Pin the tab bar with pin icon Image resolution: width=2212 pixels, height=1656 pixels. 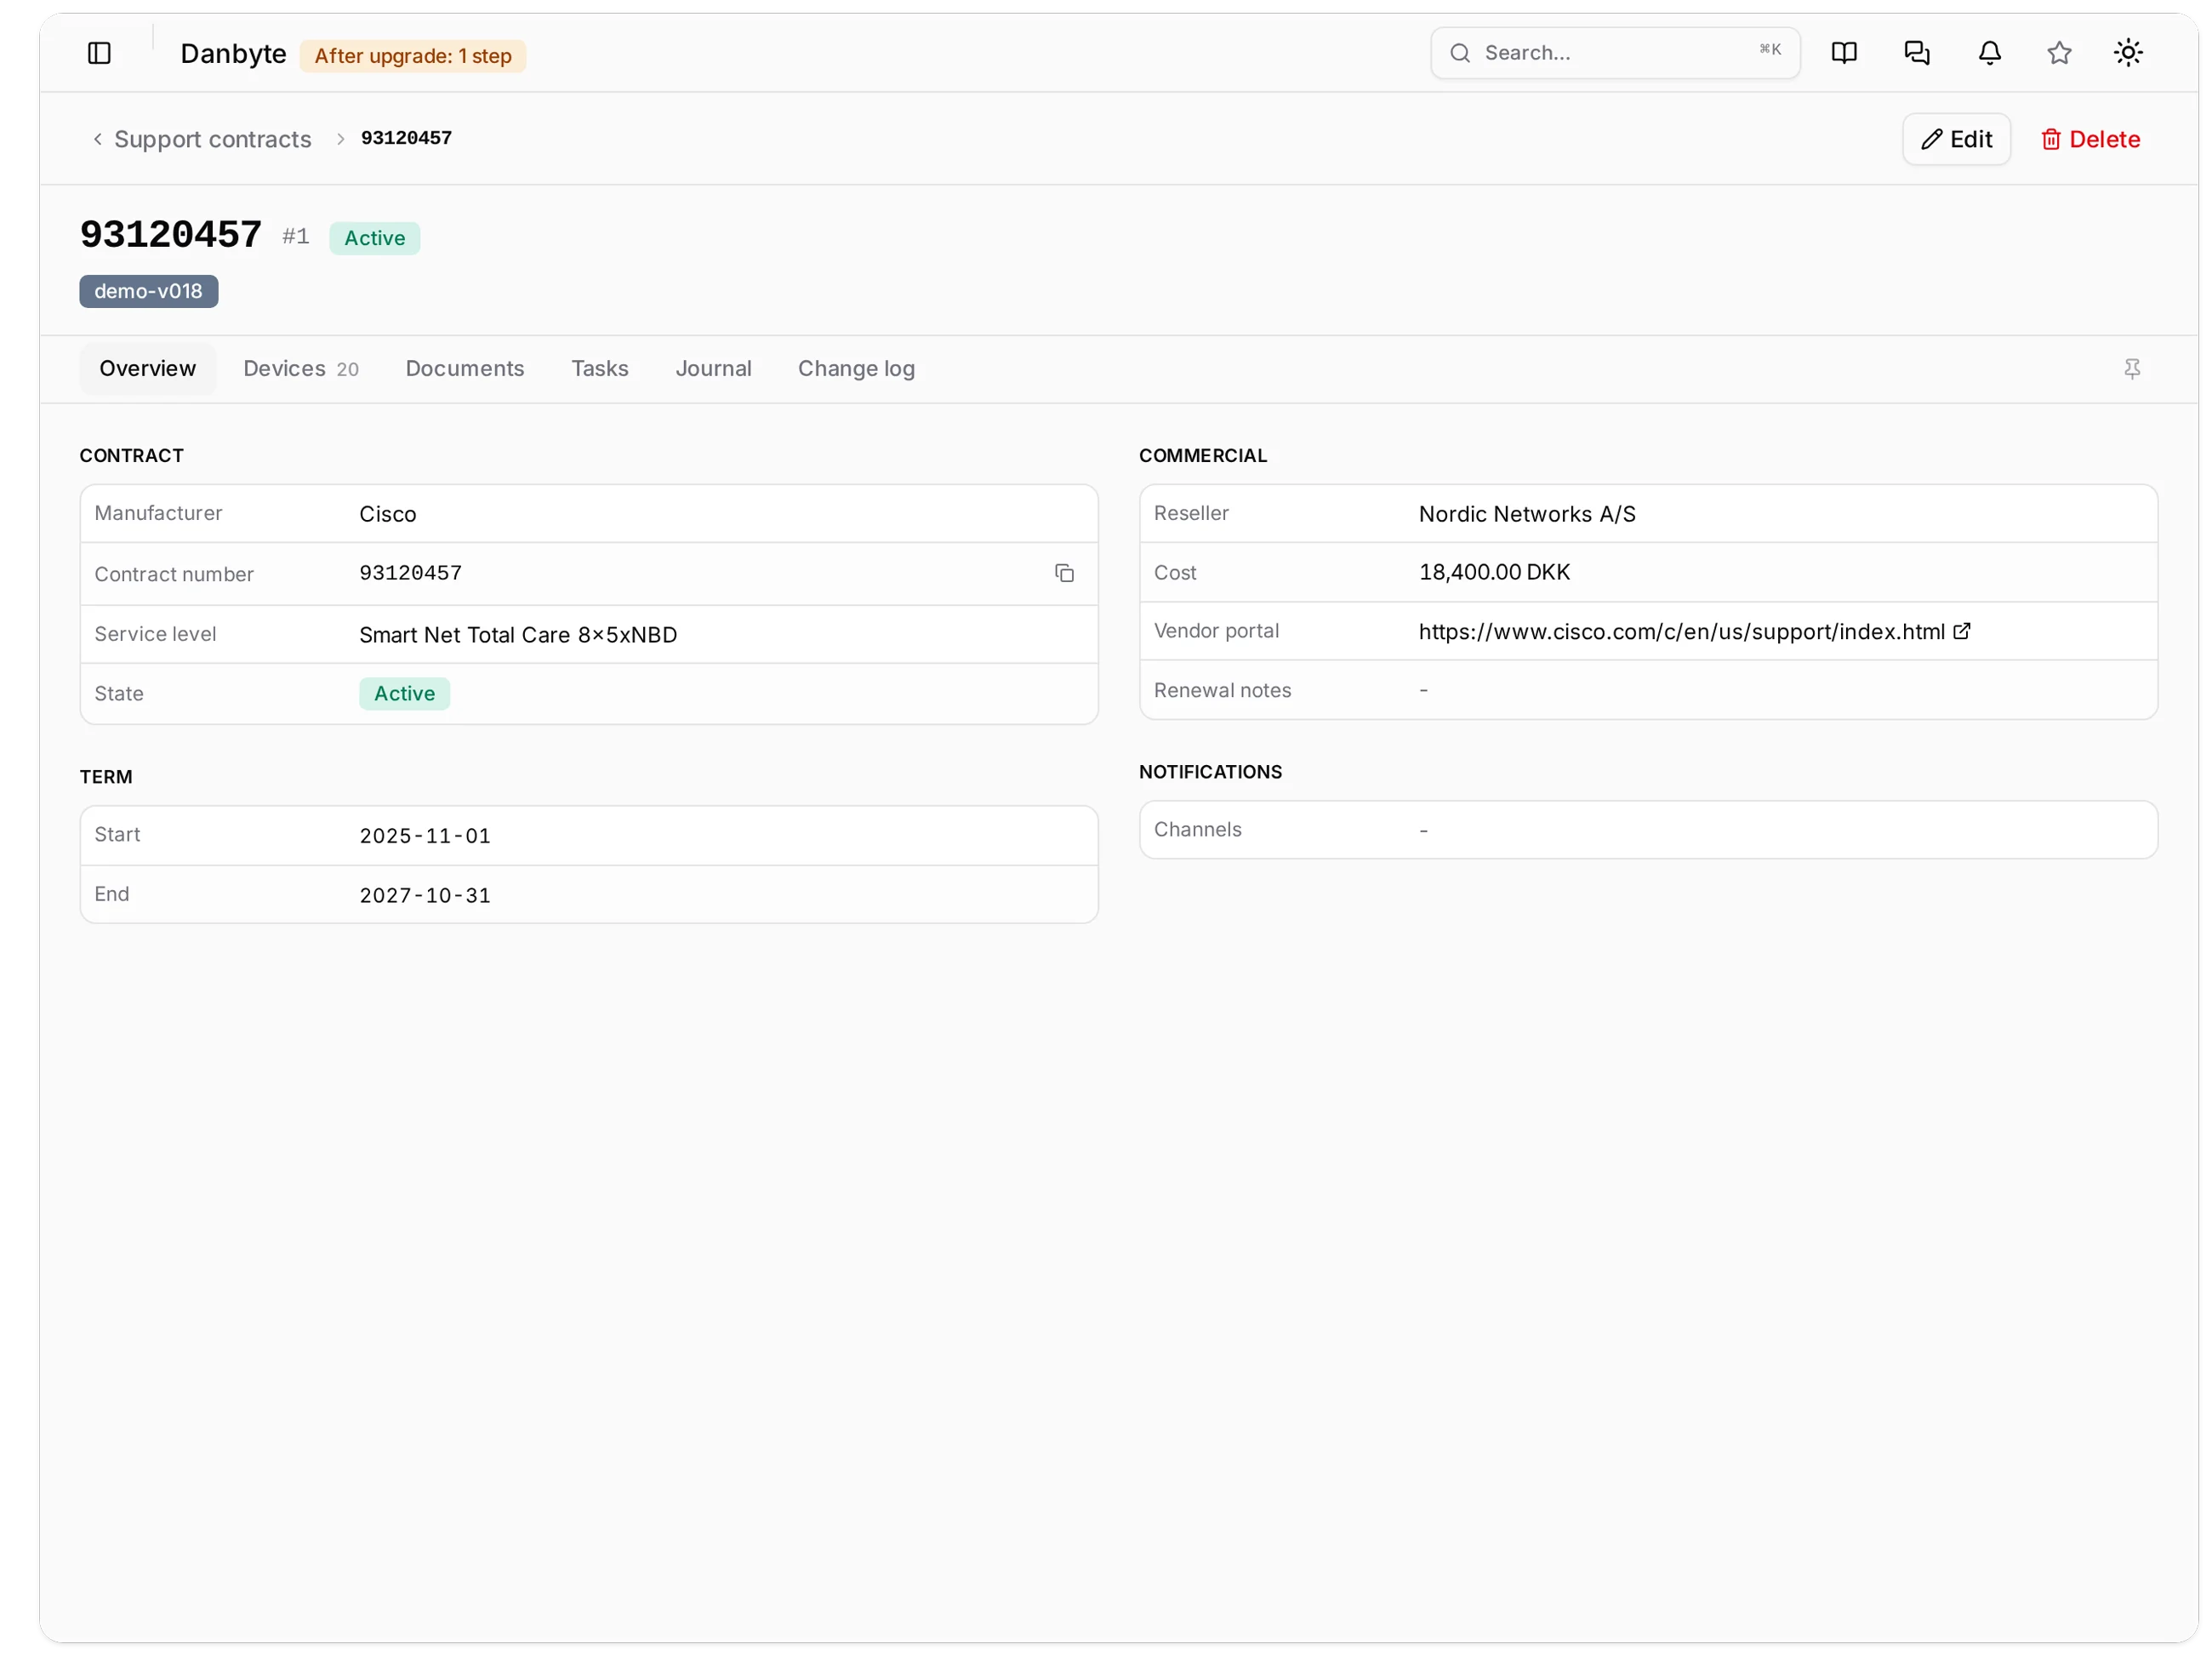tap(2132, 369)
